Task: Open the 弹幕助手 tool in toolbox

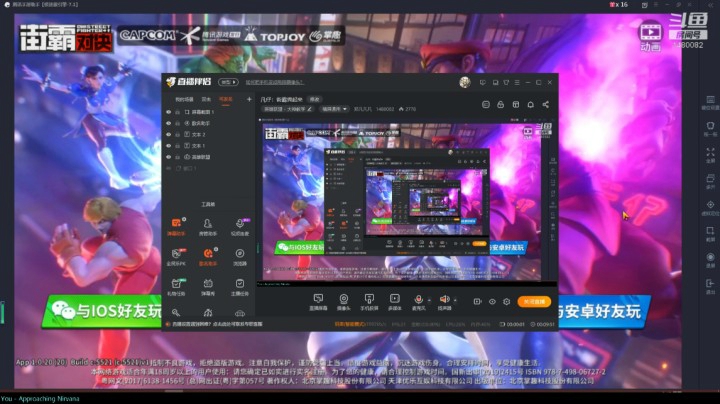Action: (x=176, y=227)
